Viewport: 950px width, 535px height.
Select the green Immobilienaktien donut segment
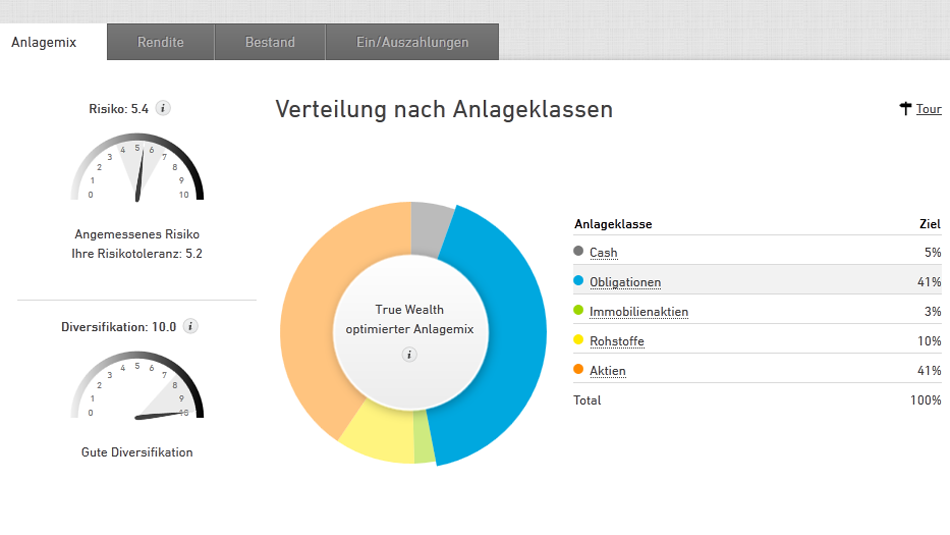[424, 437]
